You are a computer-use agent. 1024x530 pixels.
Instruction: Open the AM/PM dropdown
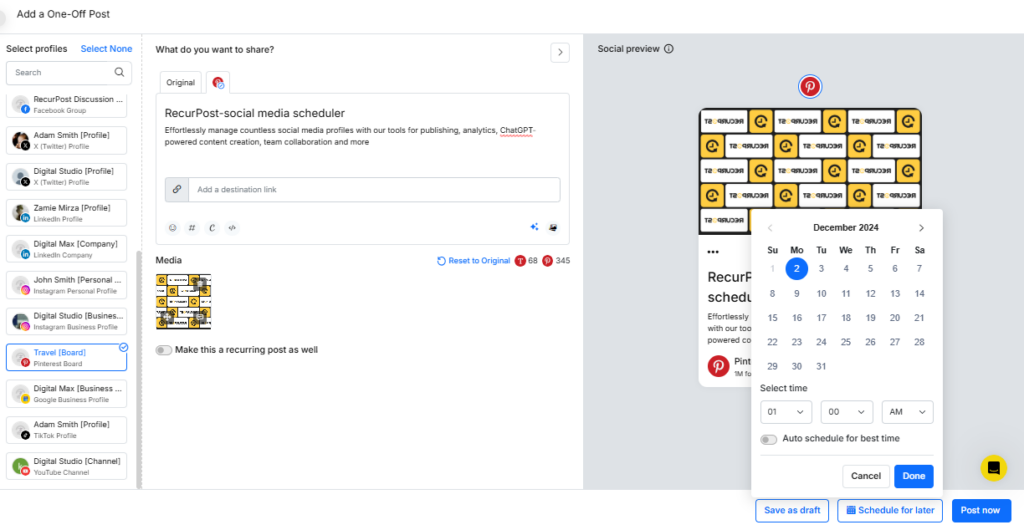point(908,412)
